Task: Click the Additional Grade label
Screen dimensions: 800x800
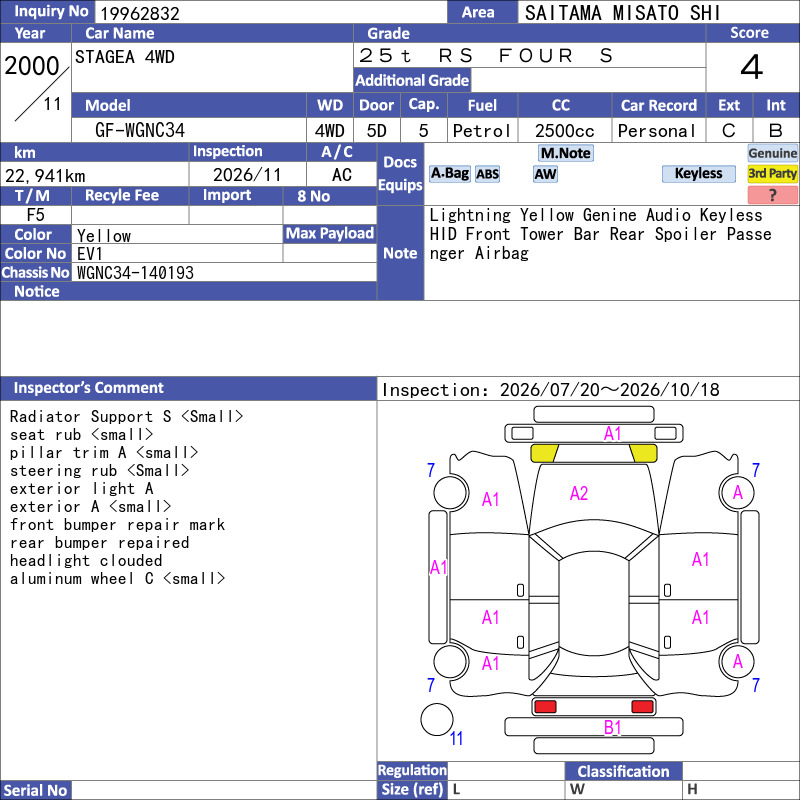Action: click(412, 80)
